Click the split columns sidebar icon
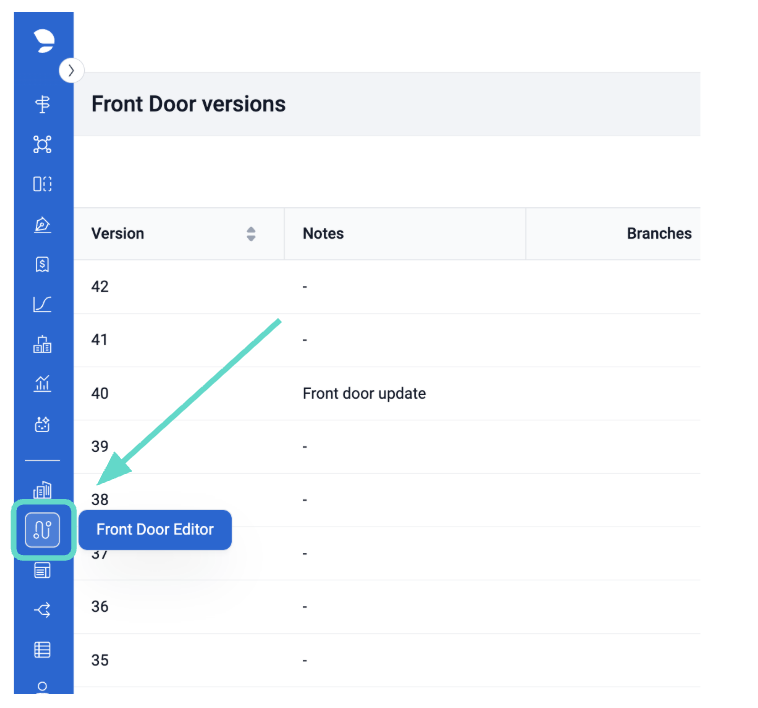The height and width of the screenshot is (708, 758). [42, 184]
